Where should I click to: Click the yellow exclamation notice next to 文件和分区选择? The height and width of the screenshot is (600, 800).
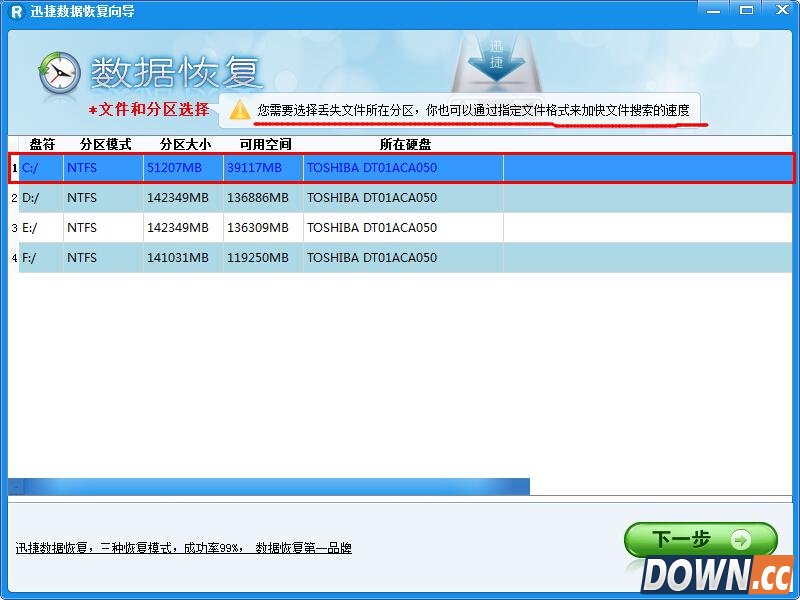[x=239, y=111]
